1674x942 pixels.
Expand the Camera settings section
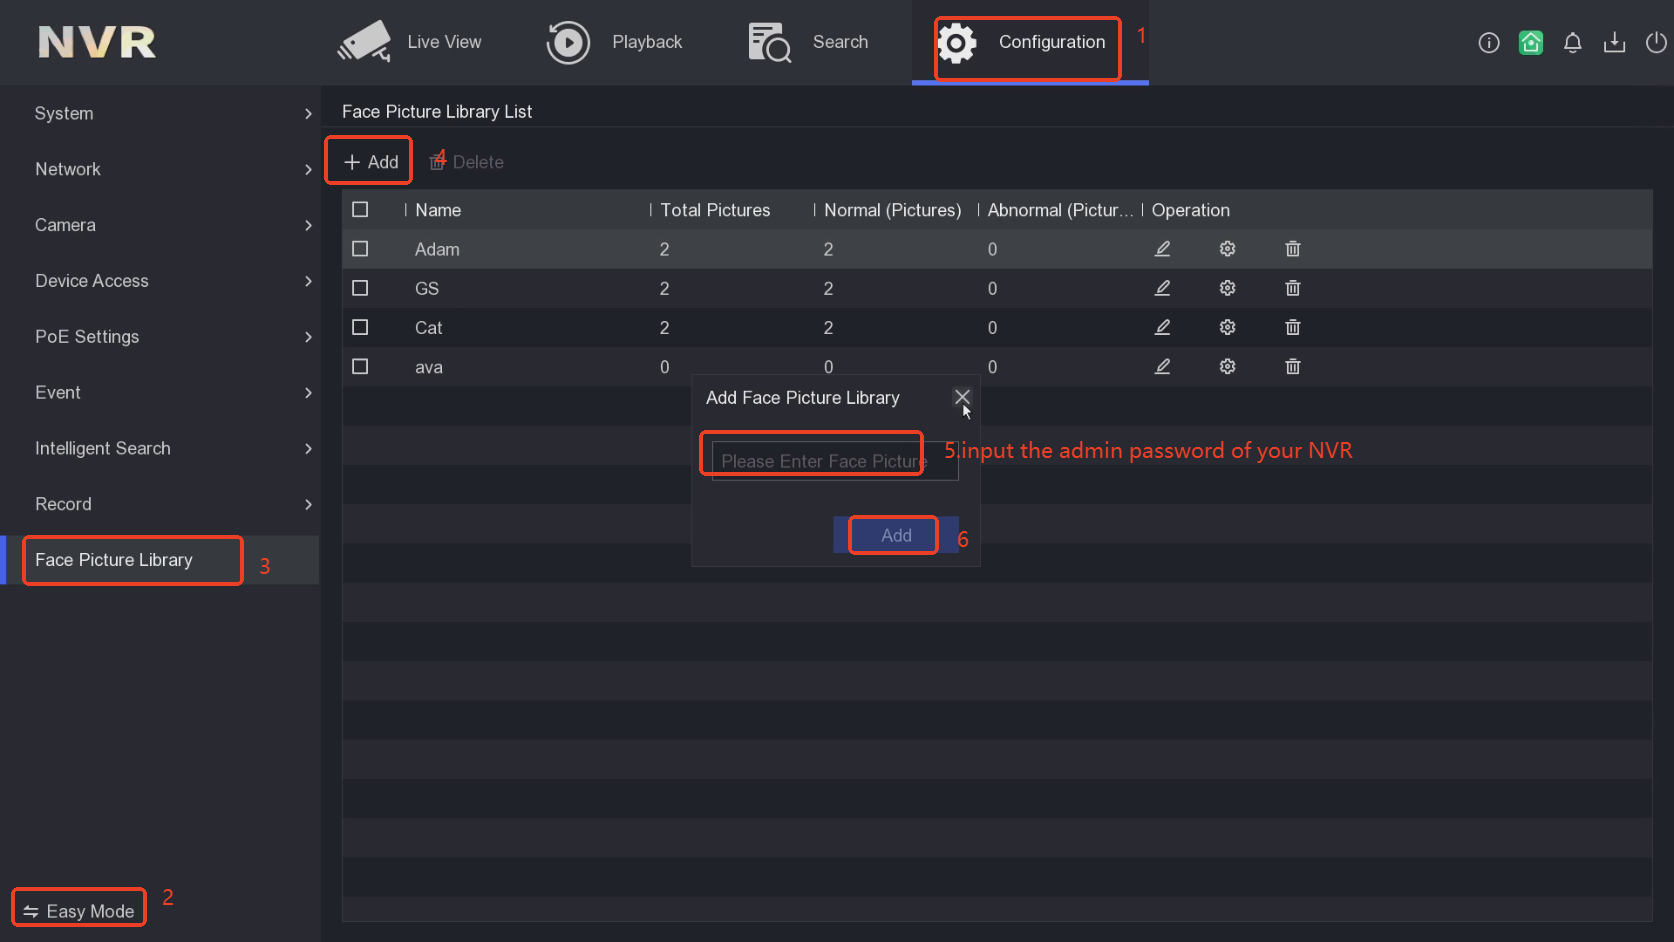tap(160, 225)
